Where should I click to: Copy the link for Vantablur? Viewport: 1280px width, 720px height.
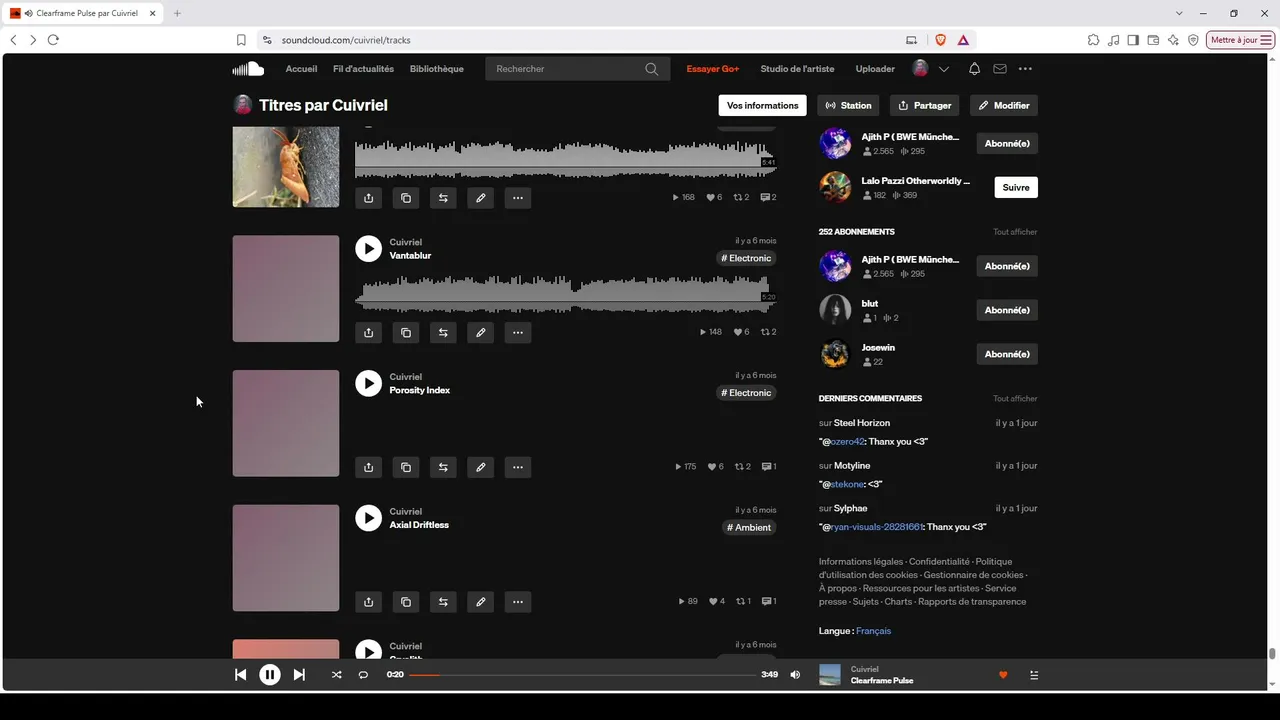(x=406, y=332)
